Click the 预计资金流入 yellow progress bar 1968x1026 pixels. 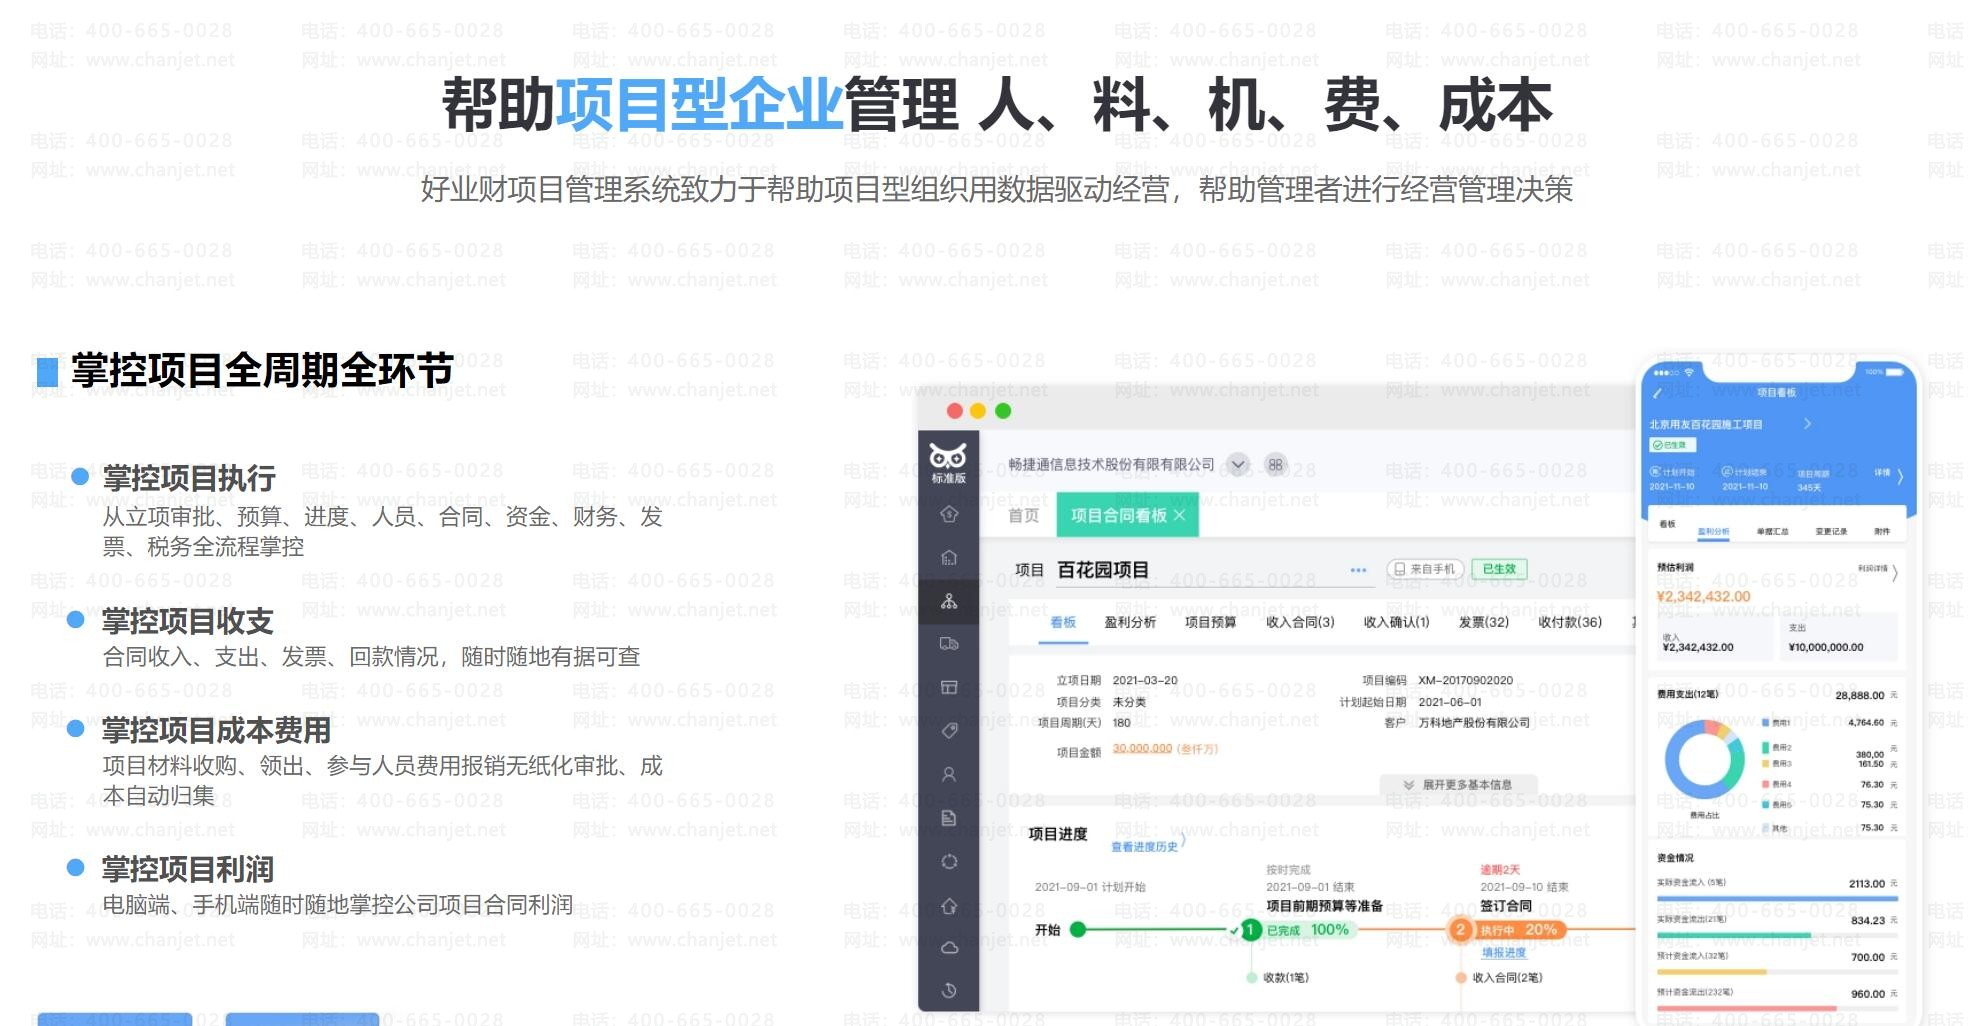pyautogui.click(x=1777, y=972)
